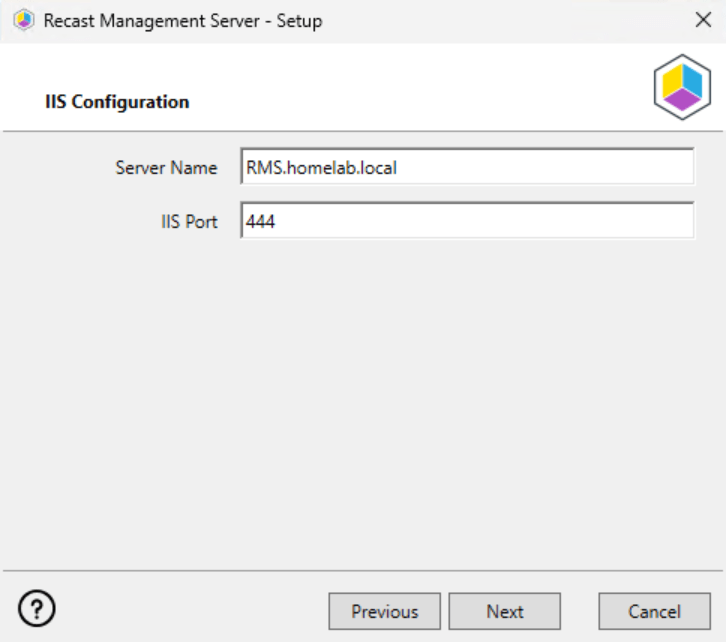The image size is (726, 642).
Task: Click the Server Name label
Action: pos(166,168)
